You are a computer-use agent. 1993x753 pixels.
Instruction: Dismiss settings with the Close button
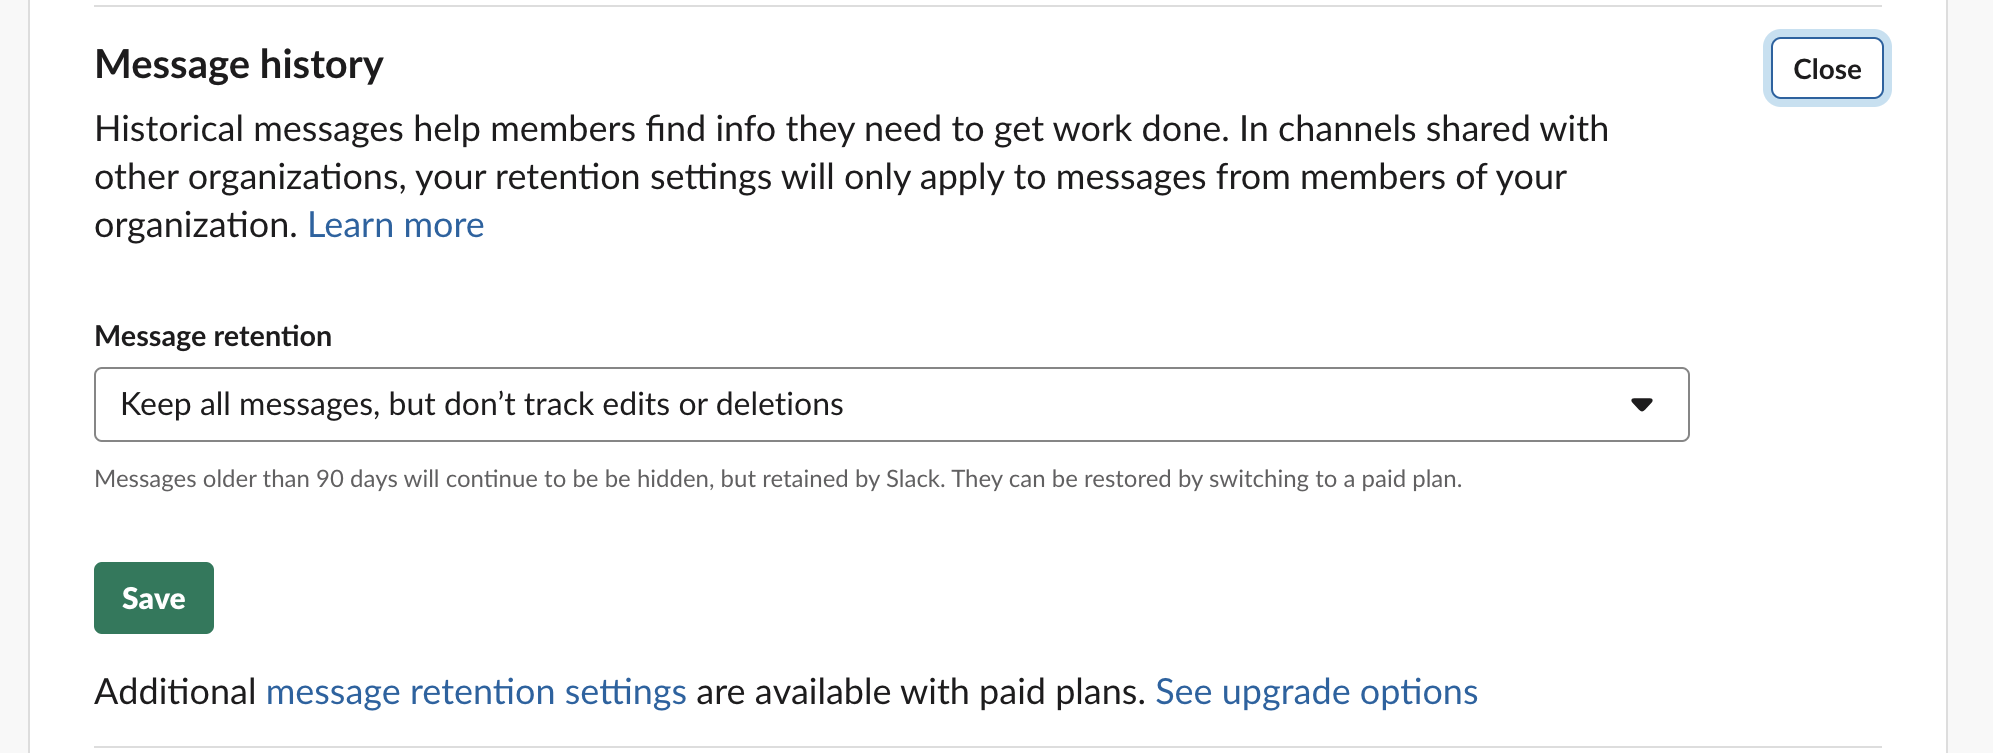coord(1826,68)
